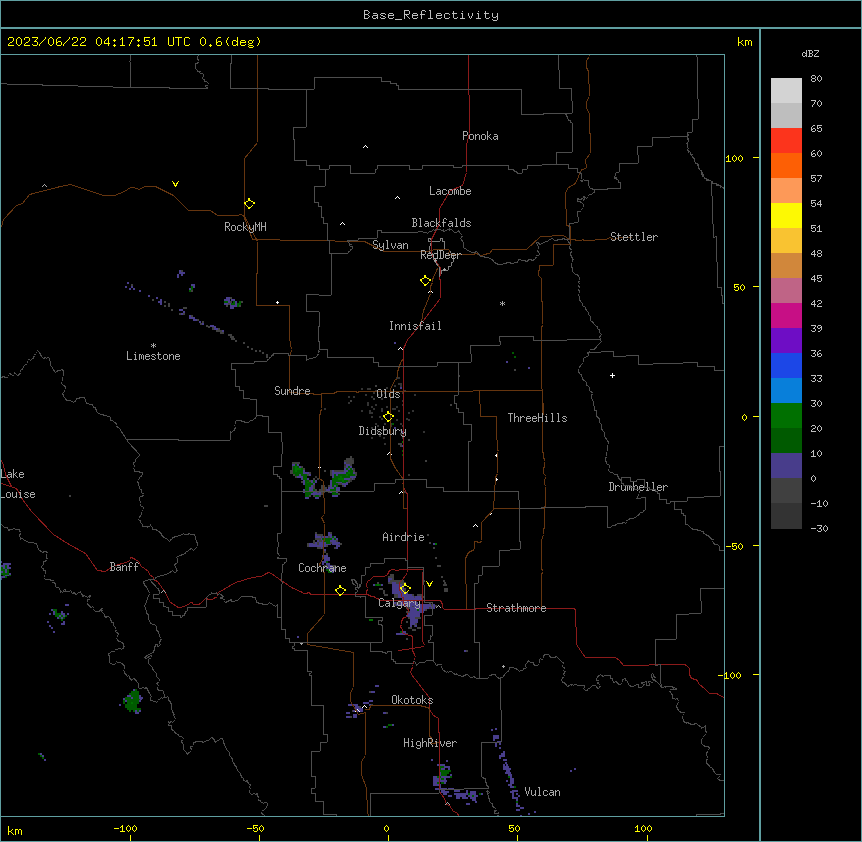This screenshot has height=842, width=862.
Task: Click the yellow diamond marker near RockyMH
Action: pos(249,203)
